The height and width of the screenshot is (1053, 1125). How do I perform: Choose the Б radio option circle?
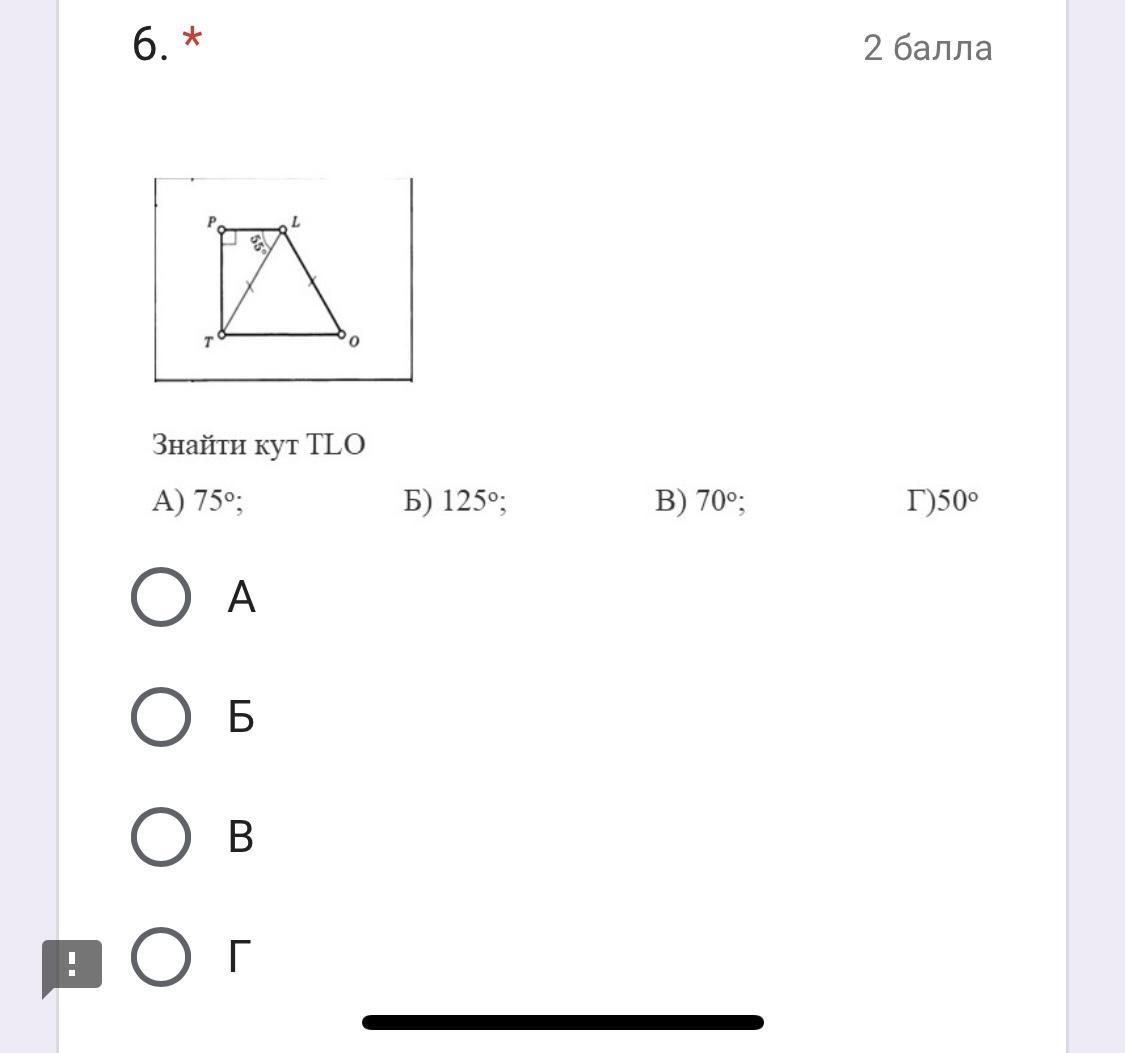click(161, 717)
